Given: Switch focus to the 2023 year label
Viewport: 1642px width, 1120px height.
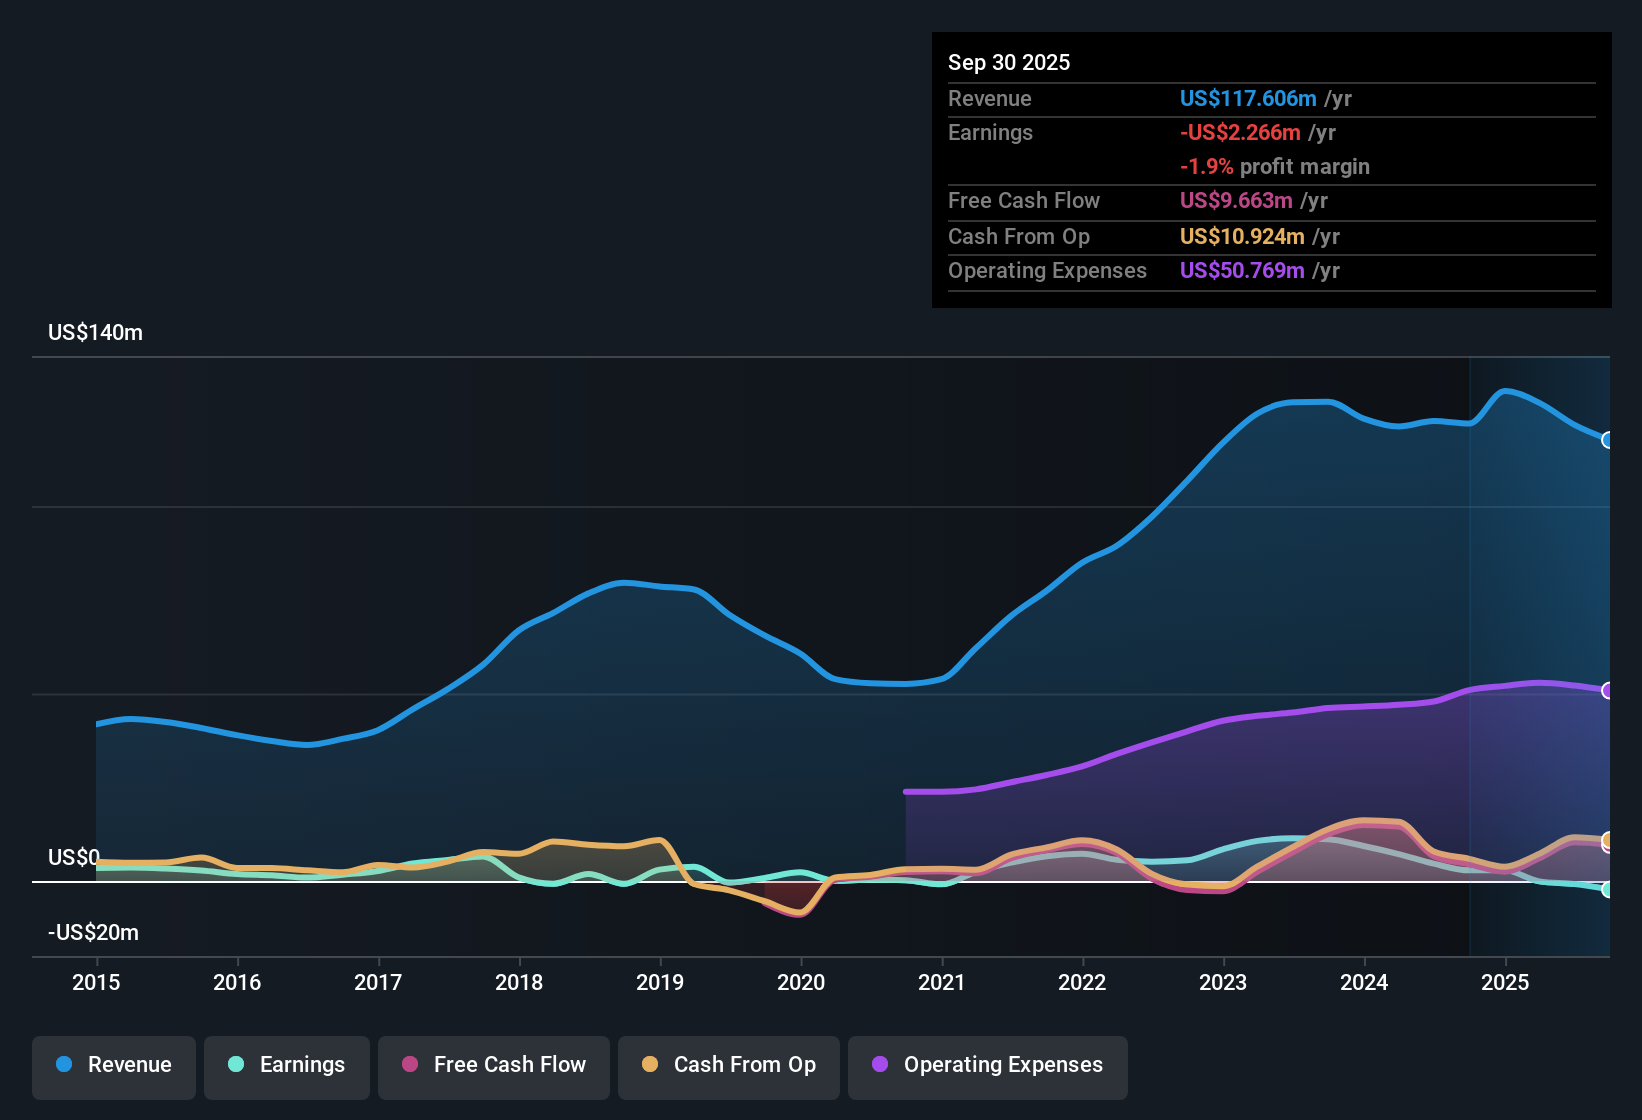Looking at the screenshot, I should click(1223, 983).
